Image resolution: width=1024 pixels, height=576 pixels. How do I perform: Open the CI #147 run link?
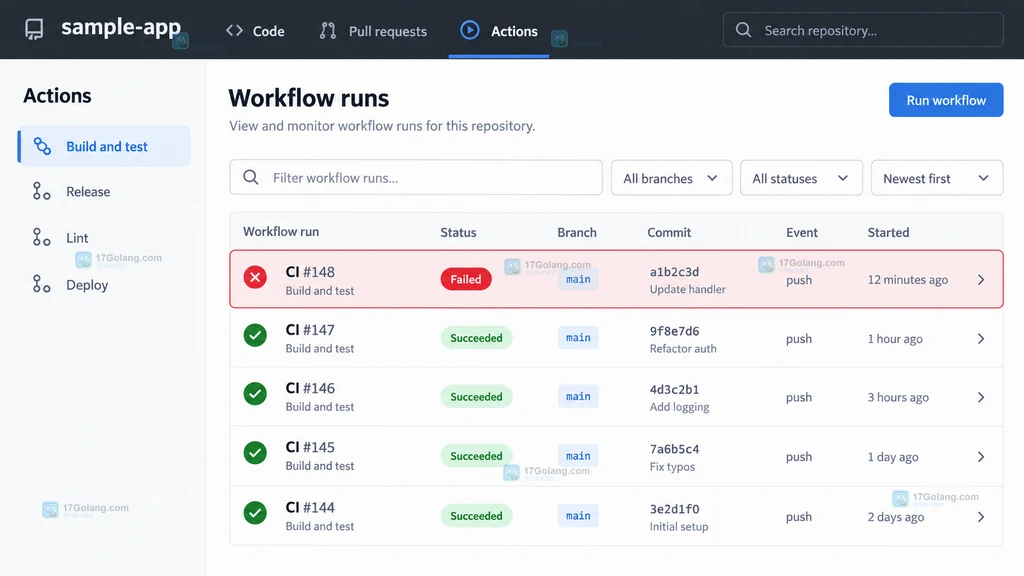click(x=310, y=330)
